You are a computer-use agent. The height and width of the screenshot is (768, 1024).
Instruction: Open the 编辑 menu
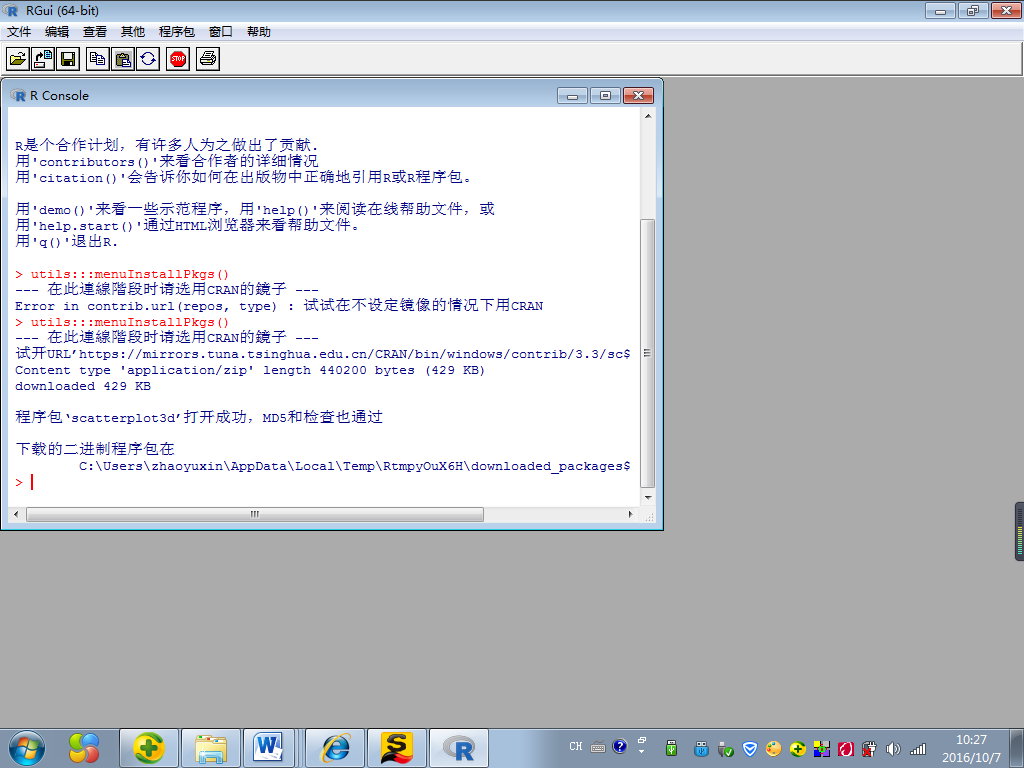(57, 32)
